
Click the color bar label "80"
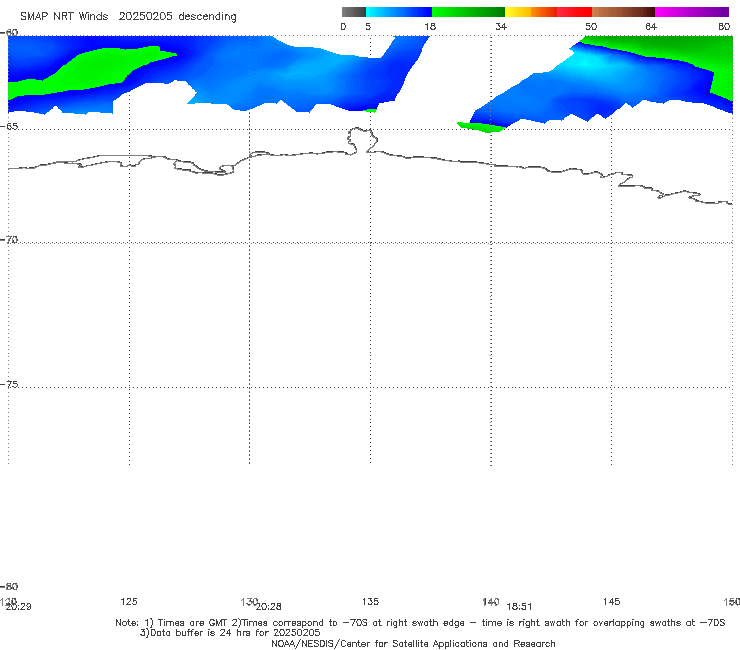tap(724, 26)
